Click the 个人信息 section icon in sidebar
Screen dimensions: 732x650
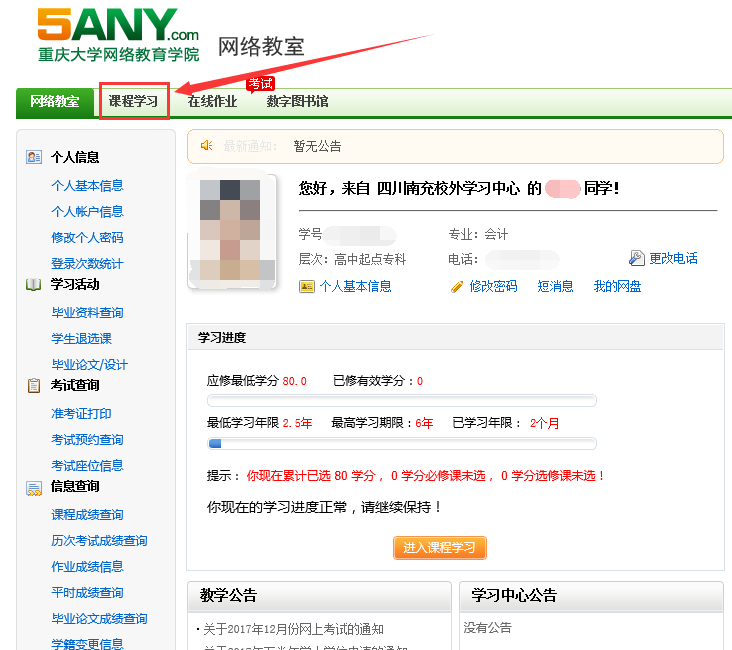34,157
